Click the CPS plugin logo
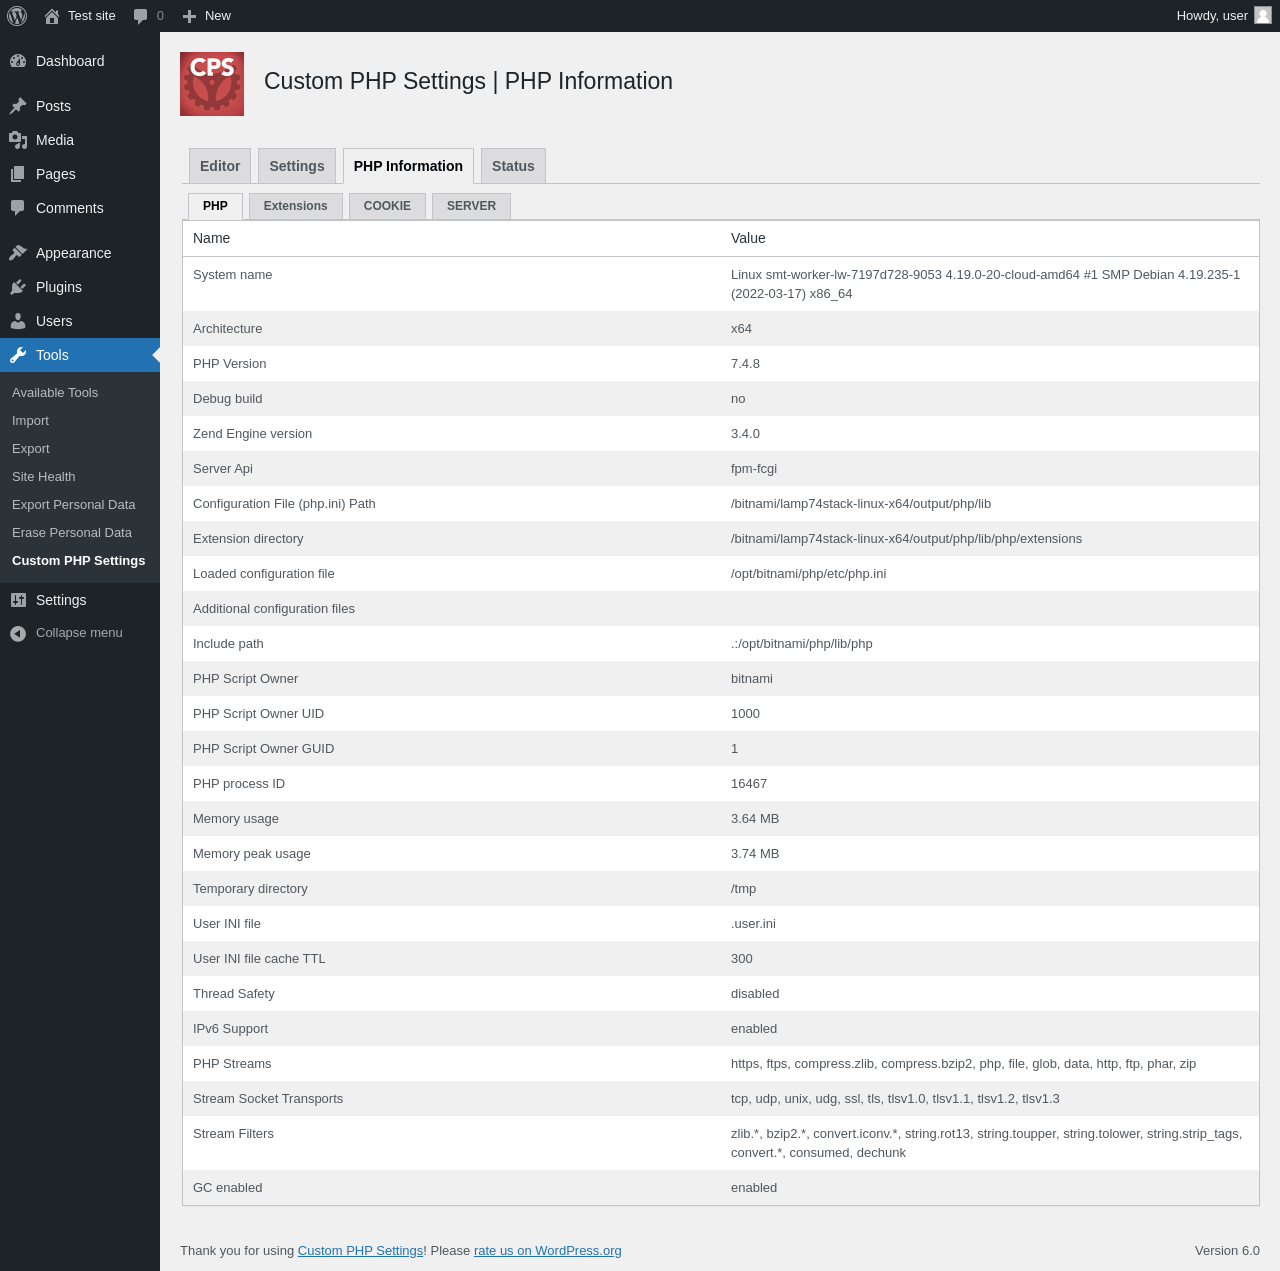 212,84
